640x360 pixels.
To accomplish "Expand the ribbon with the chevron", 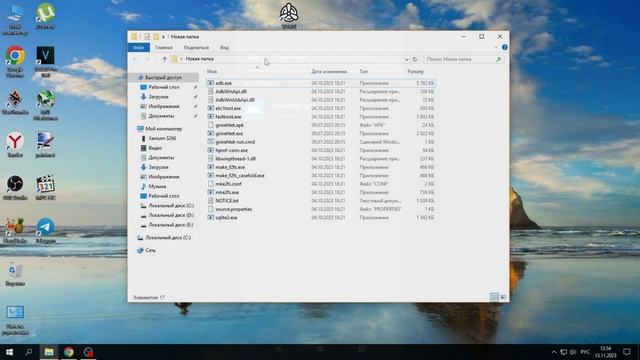I will 496,47.
